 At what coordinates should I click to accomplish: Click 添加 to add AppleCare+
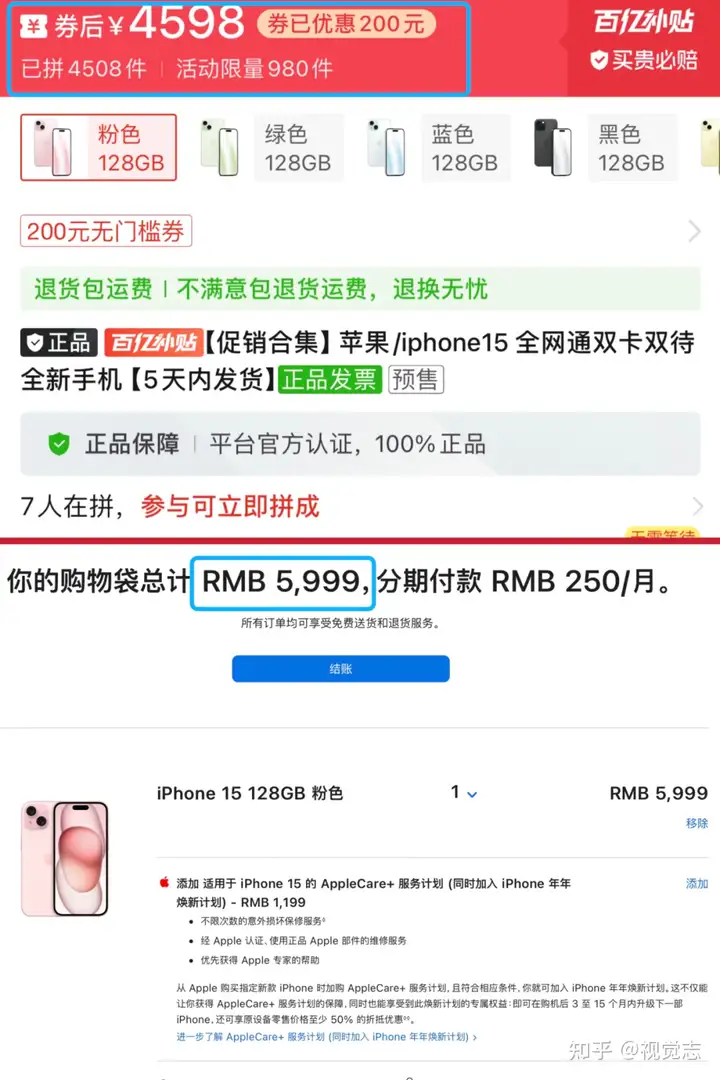click(697, 884)
